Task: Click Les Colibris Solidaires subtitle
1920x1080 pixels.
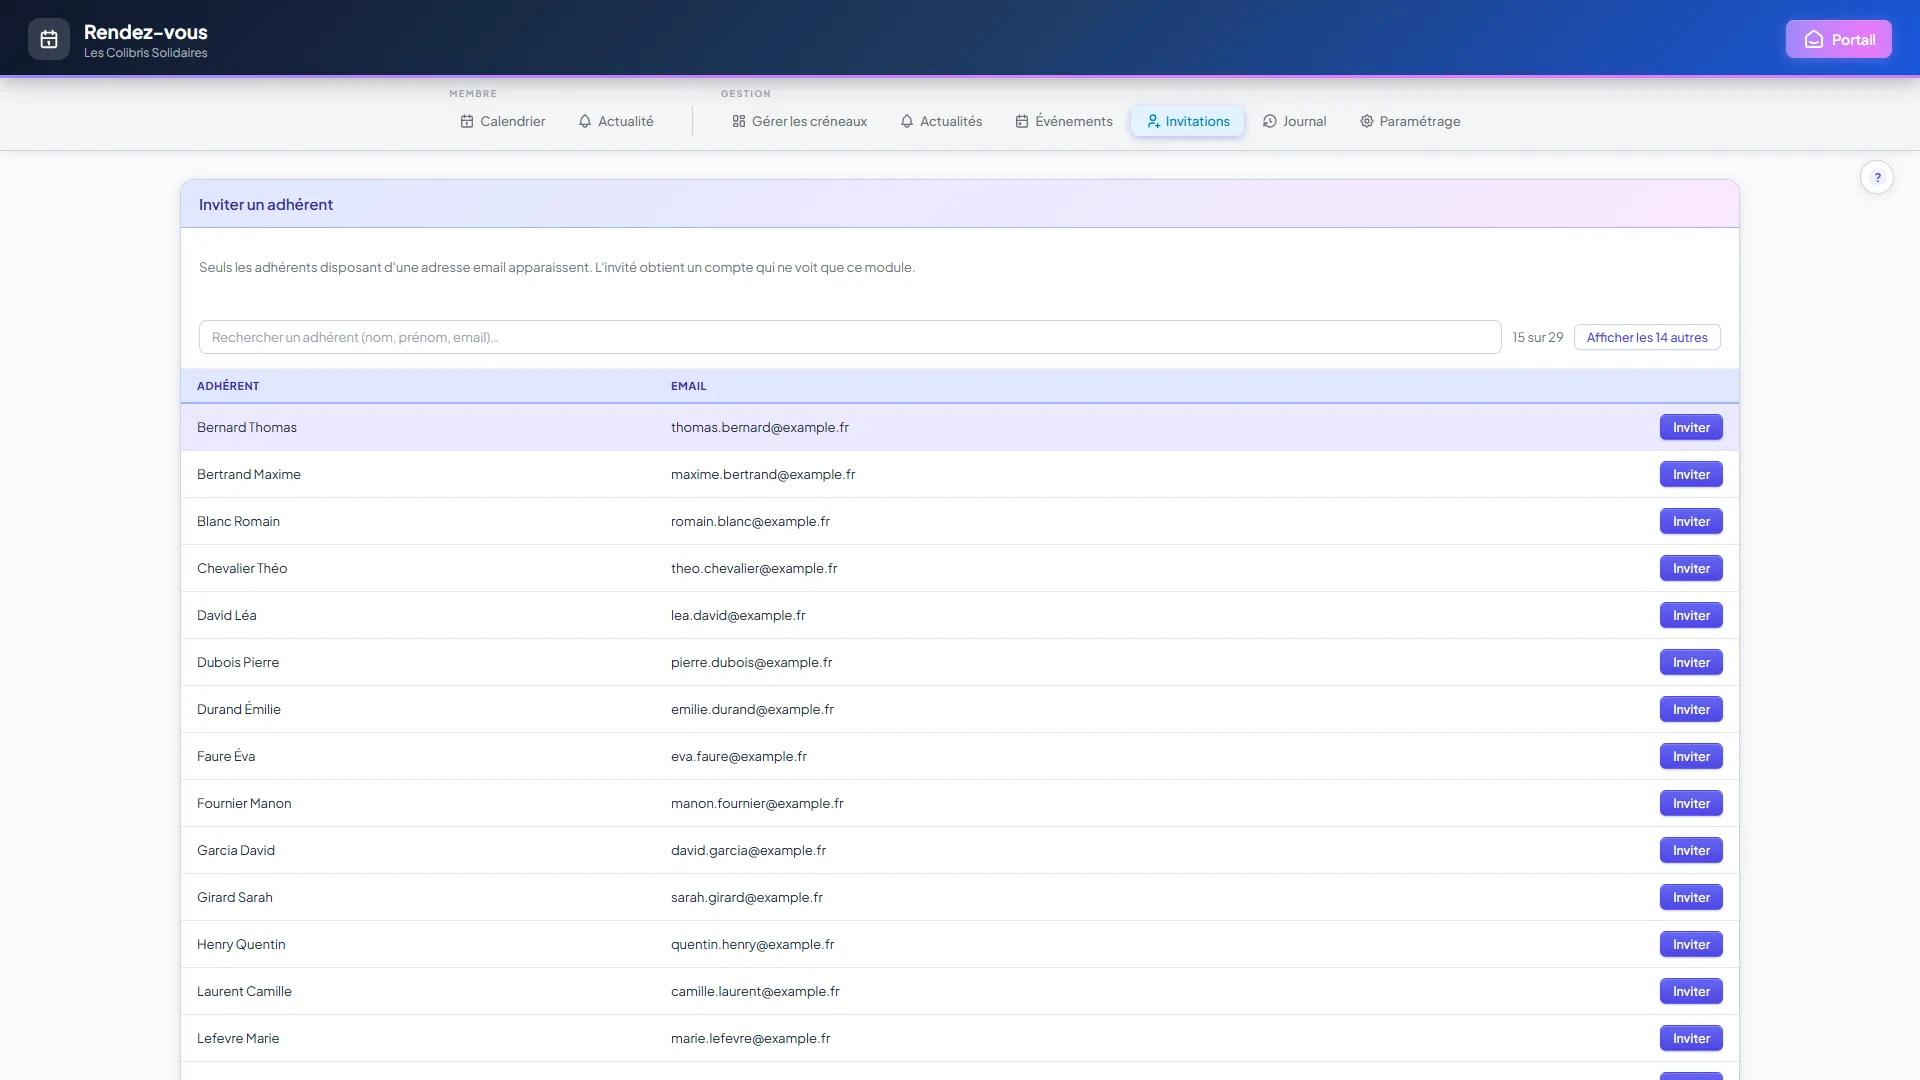Action: [x=146, y=54]
